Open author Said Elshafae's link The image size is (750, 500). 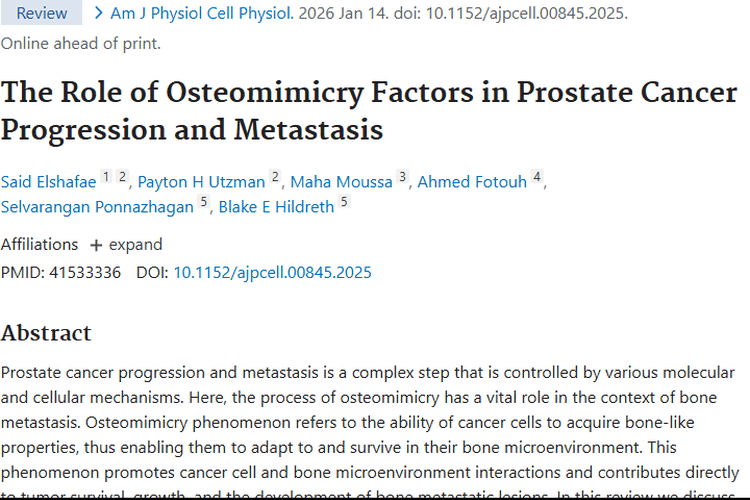coord(47,181)
